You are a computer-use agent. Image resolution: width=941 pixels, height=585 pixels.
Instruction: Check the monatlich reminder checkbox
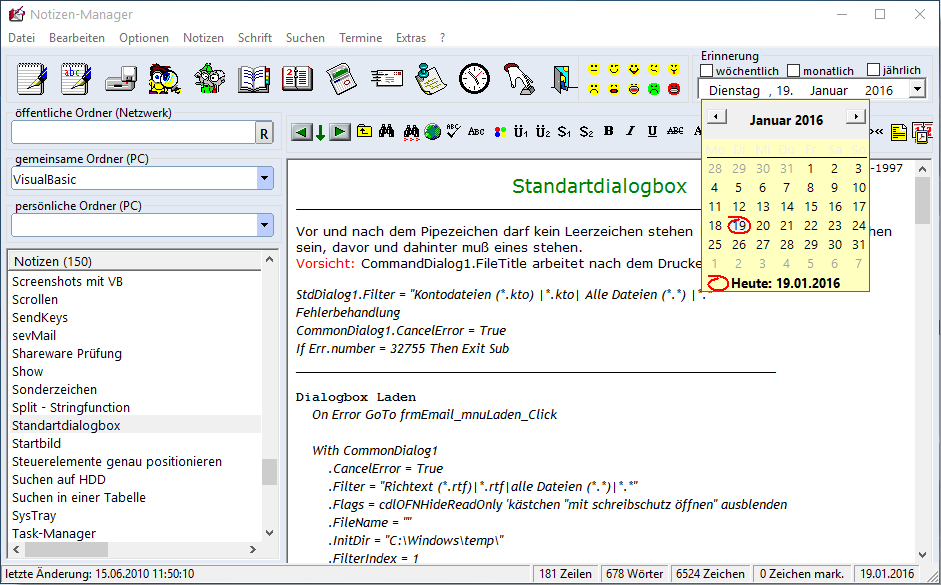click(x=794, y=71)
